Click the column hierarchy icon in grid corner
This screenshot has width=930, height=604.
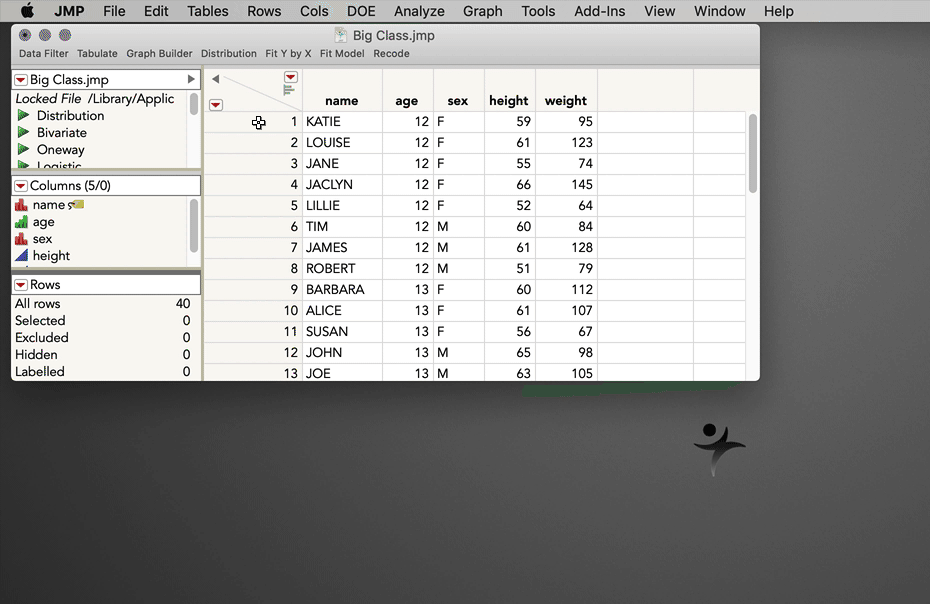(x=289, y=90)
